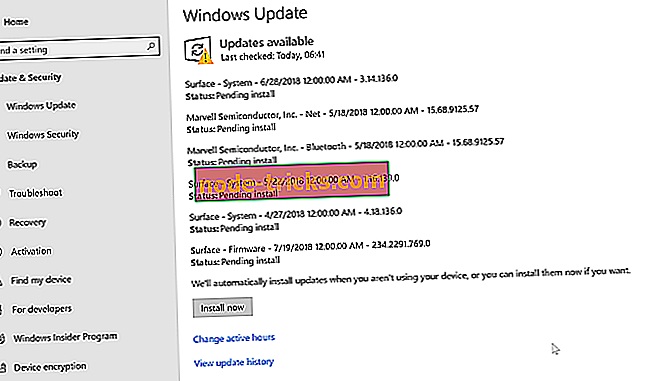The image size is (645, 381).
Task: Open Change active hours link
Action: [234, 338]
